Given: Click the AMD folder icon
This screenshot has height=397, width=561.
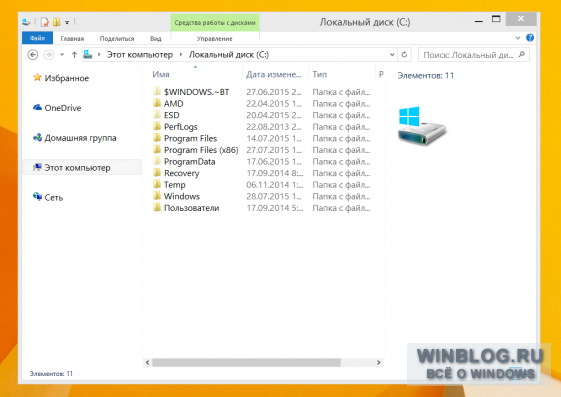Looking at the screenshot, I should [157, 103].
